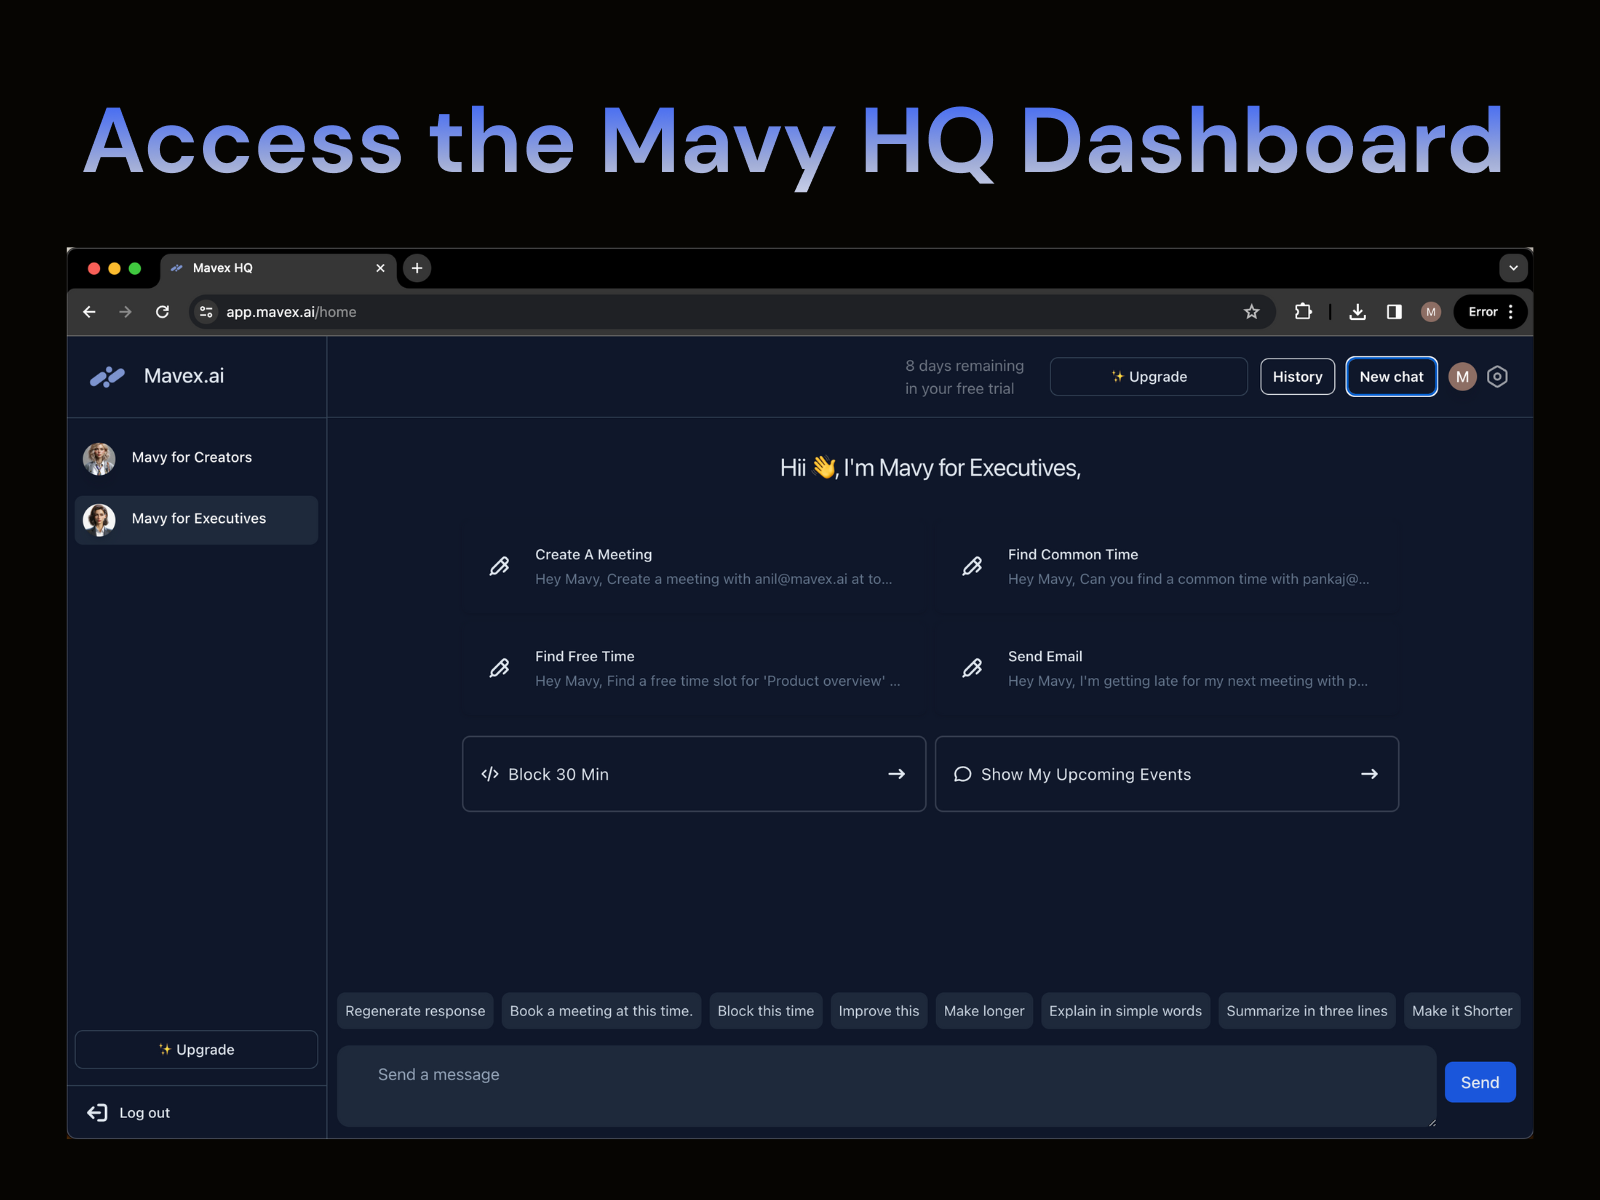The image size is (1600, 1200).
Task: Click the blue Send button
Action: point(1480,1082)
